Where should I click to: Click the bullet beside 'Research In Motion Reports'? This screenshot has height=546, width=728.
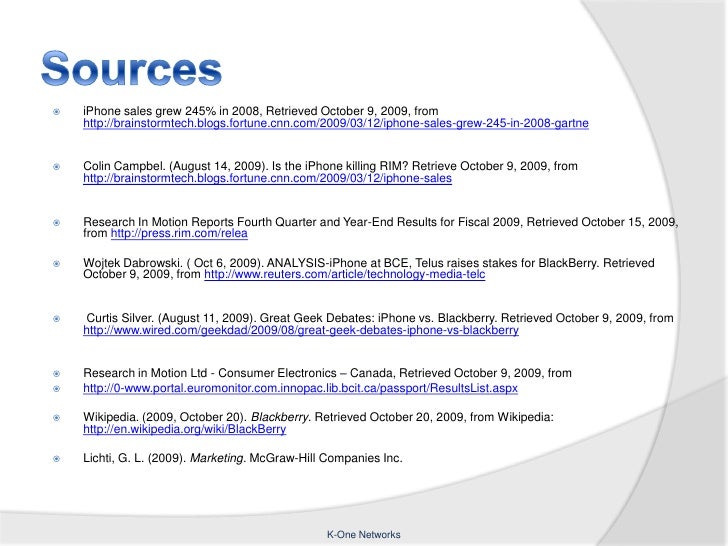click(57, 222)
